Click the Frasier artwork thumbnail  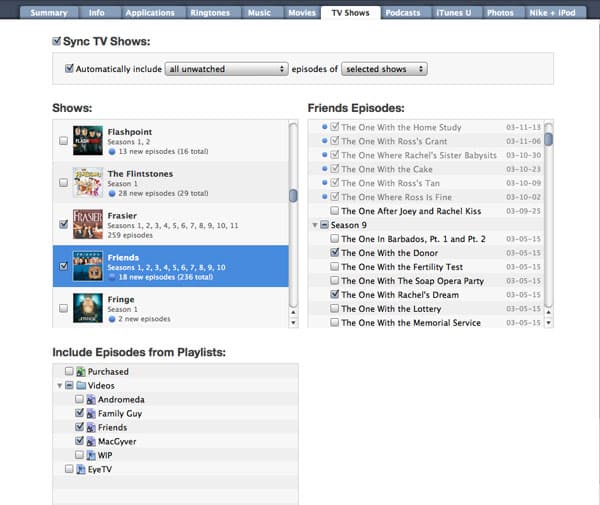88,224
